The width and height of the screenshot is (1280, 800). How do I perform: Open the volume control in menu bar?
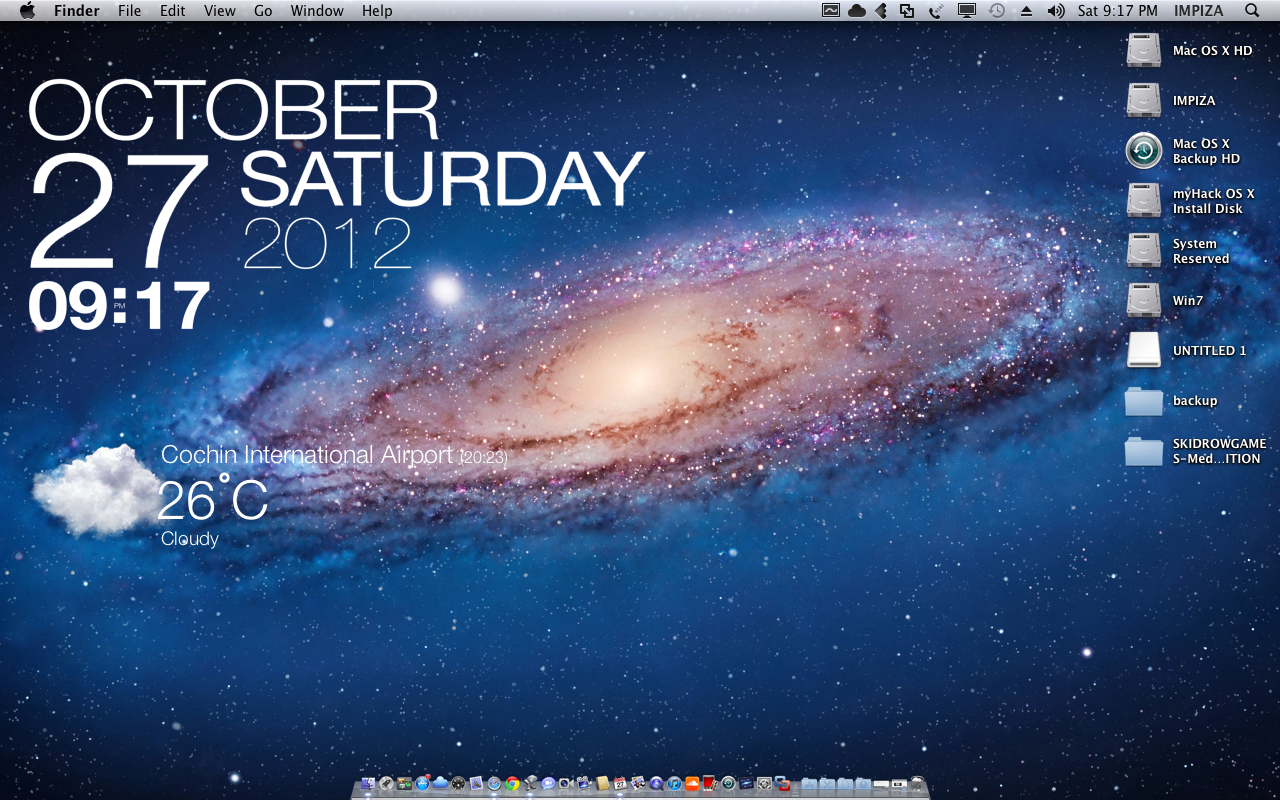click(x=1056, y=11)
